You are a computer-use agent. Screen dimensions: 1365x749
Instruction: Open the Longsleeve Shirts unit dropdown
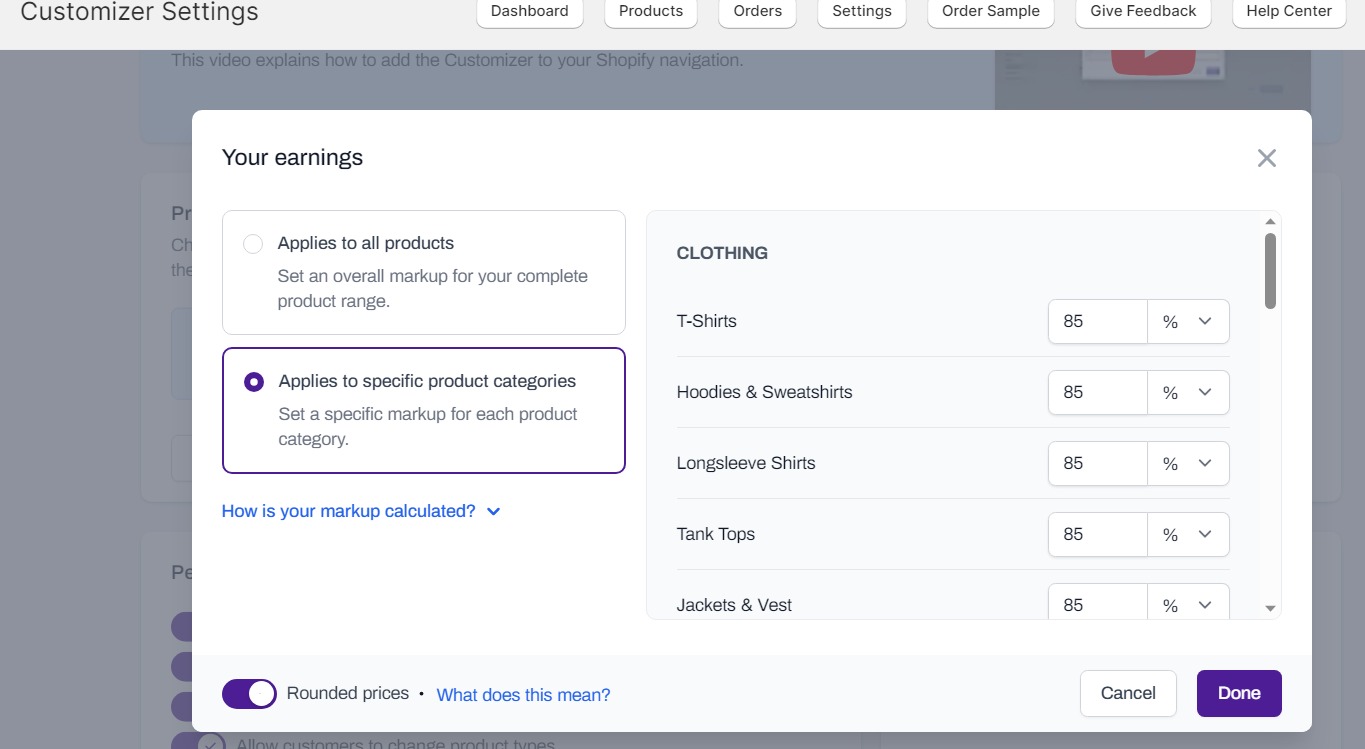click(1188, 464)
